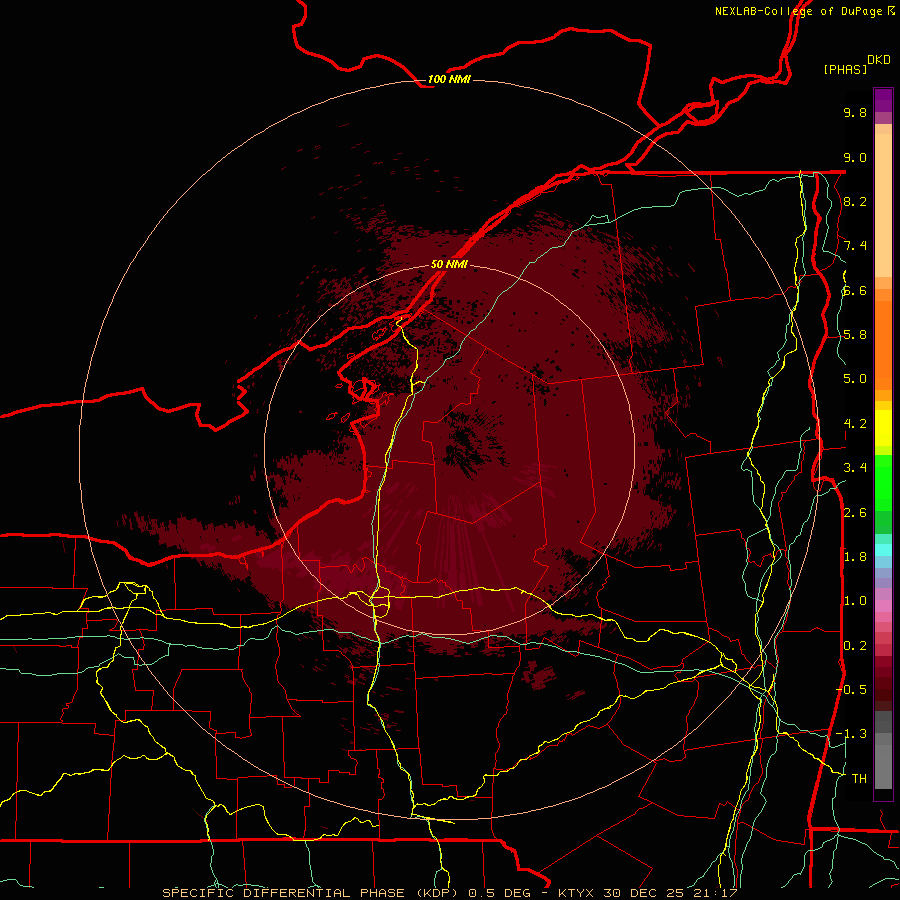This screenshot has height=900, width=900.
Task: Click the Specific Differential Phase (KDP) title text
Action: point(312,893)
